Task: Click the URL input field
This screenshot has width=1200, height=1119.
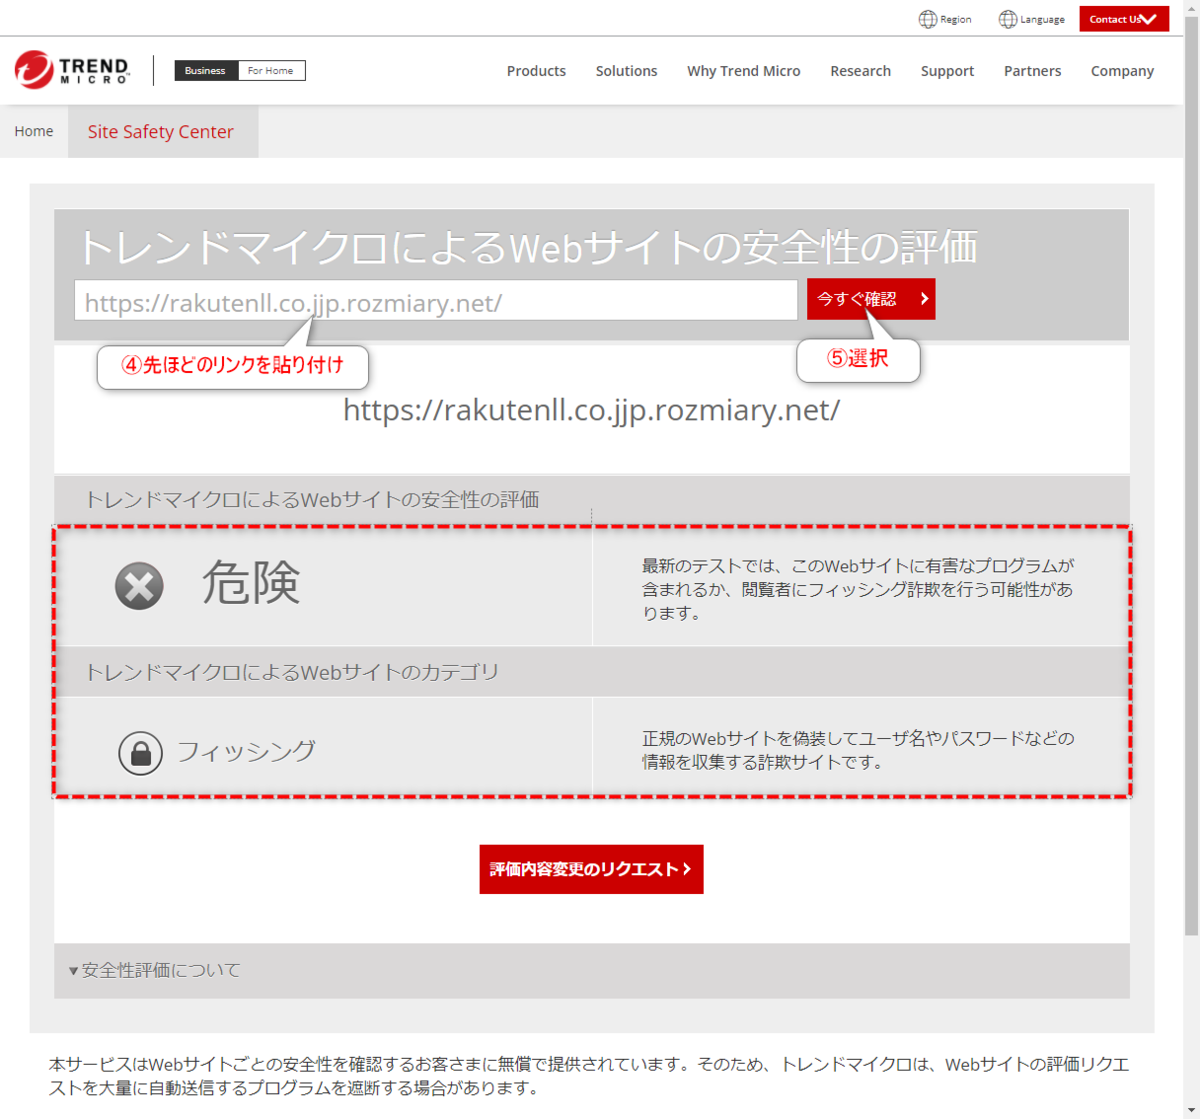Action: (x=436, y=300)
